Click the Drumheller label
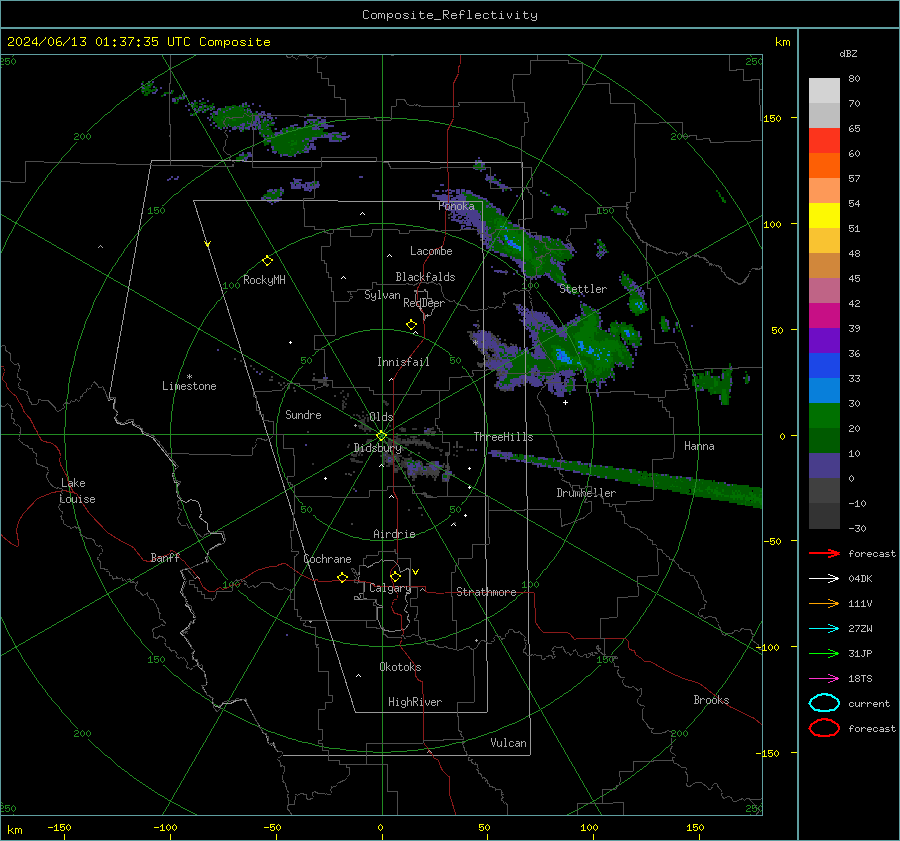900x841 pixels. click(586, 493)
